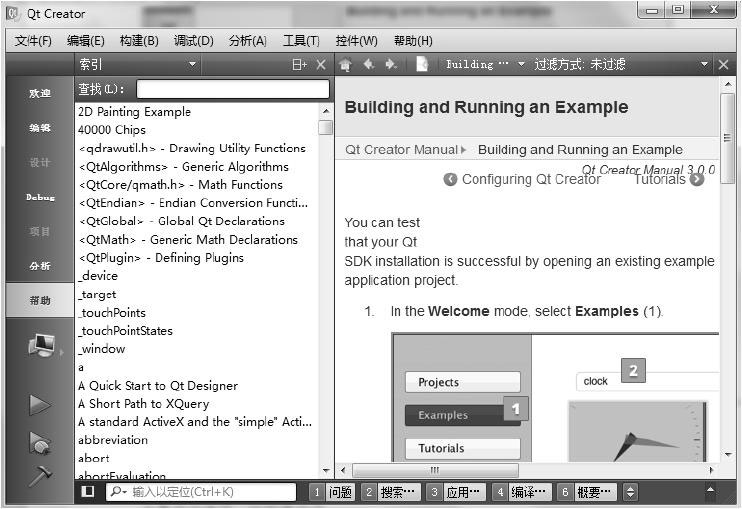Toggle the 1 问题 output pane
Image resolution: width=742 pixels, height=509 pixels.
pos(332,492)
